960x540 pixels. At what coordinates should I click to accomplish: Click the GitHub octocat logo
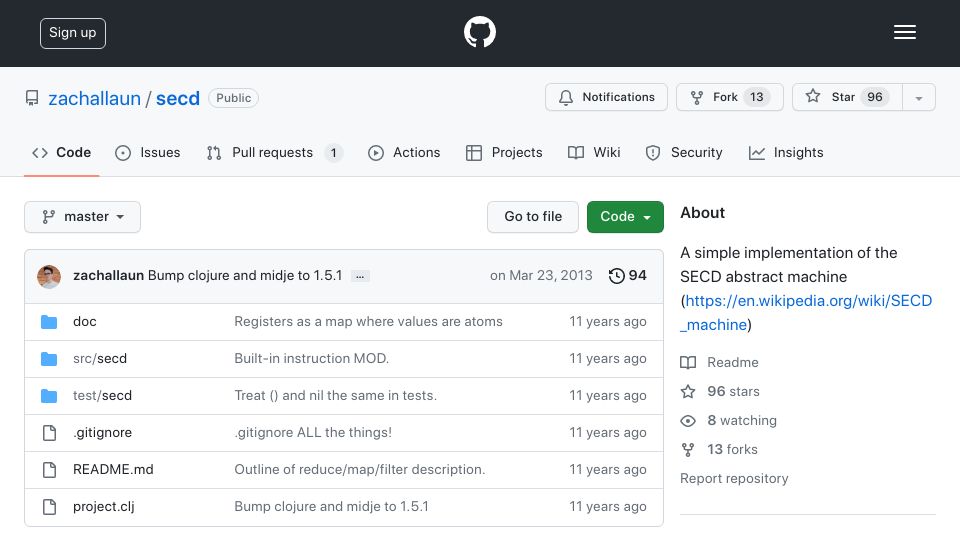coord(479,32)
